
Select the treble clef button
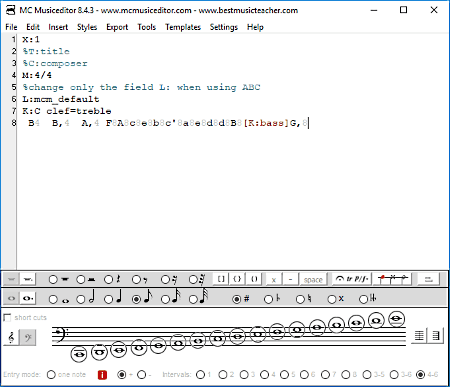(x=11, y=338)
